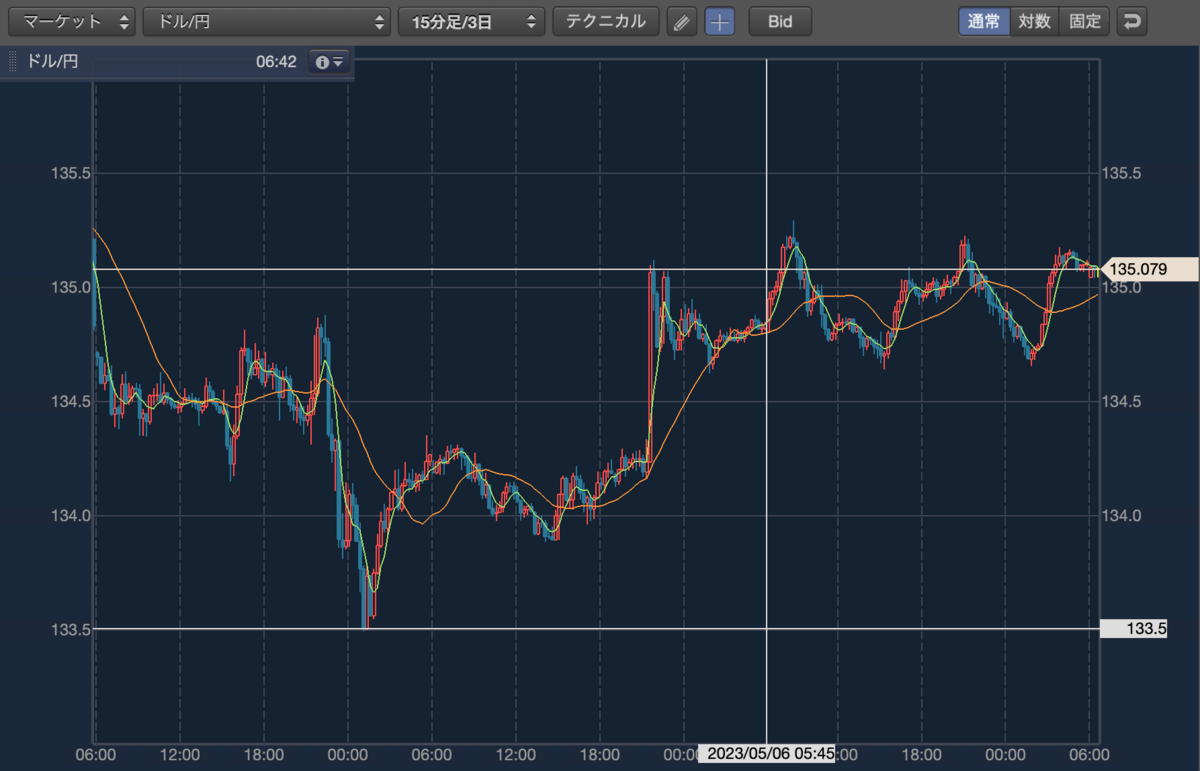Select the pencil drawing tool icon
The image size is (1200, 771).
682,21
